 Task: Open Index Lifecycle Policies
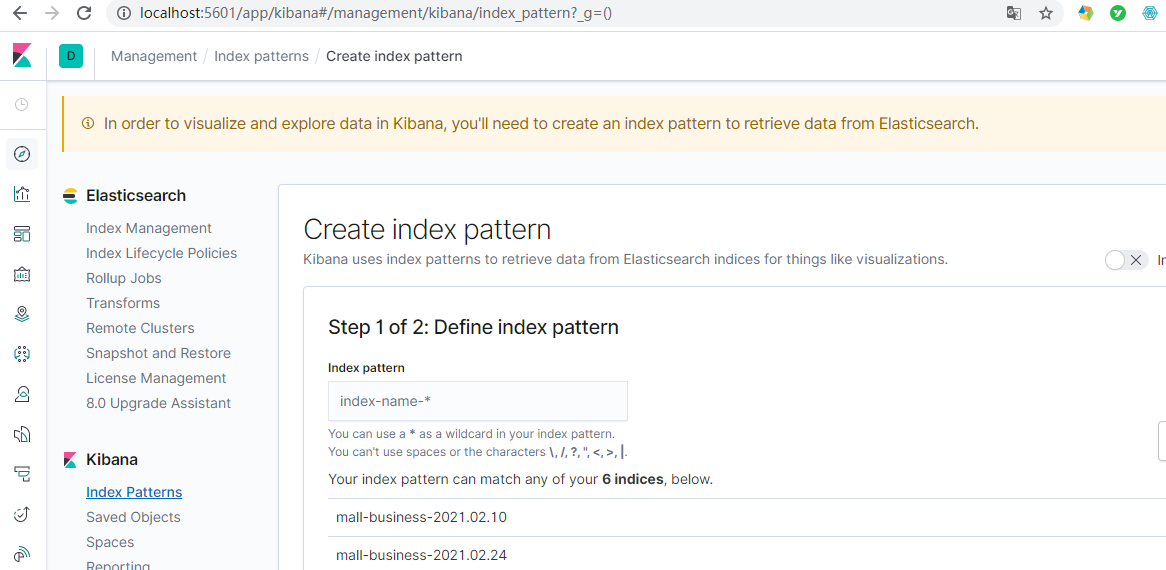(161, 253)
